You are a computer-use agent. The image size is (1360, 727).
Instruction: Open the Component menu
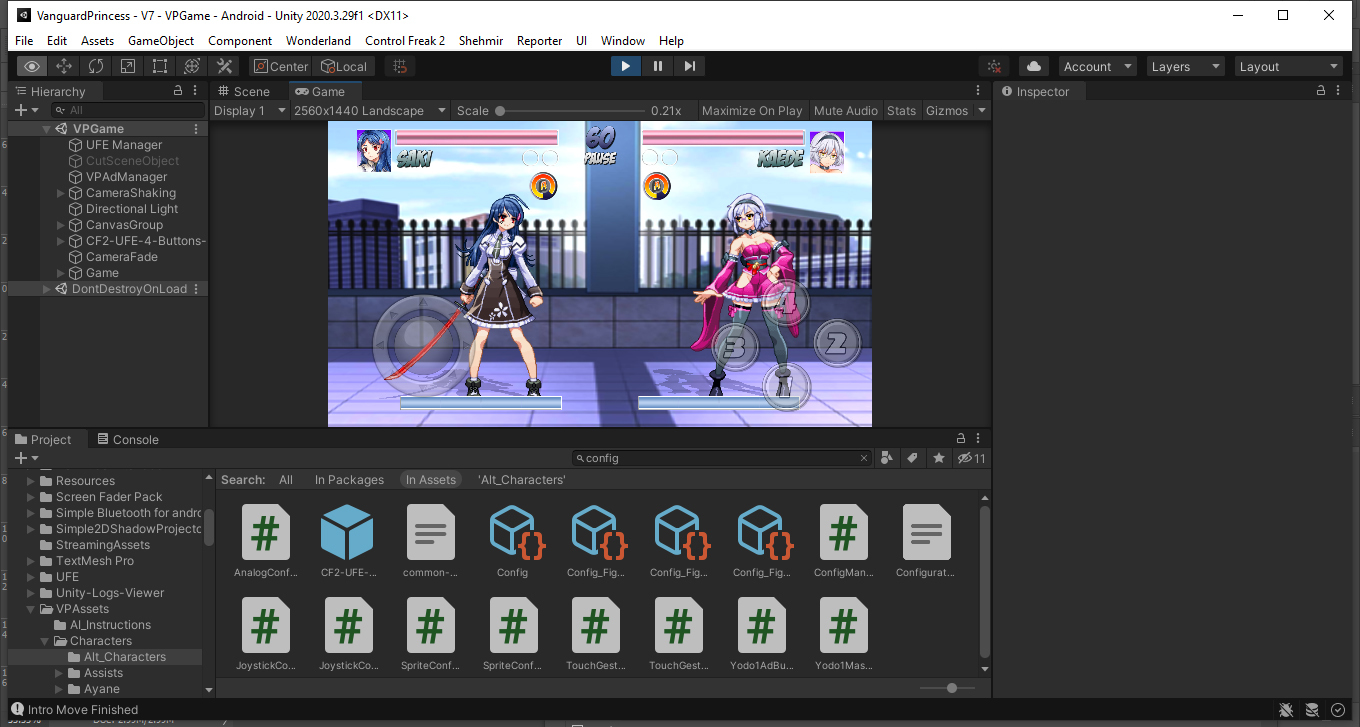click(x=240, y=40)
